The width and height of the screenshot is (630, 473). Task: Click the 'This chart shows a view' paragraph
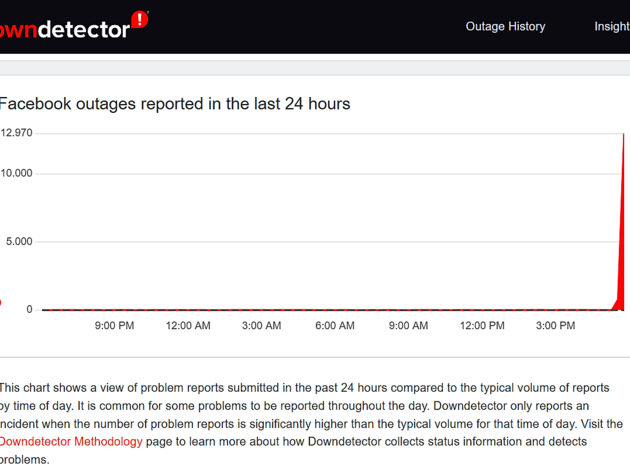coord(311,424)
